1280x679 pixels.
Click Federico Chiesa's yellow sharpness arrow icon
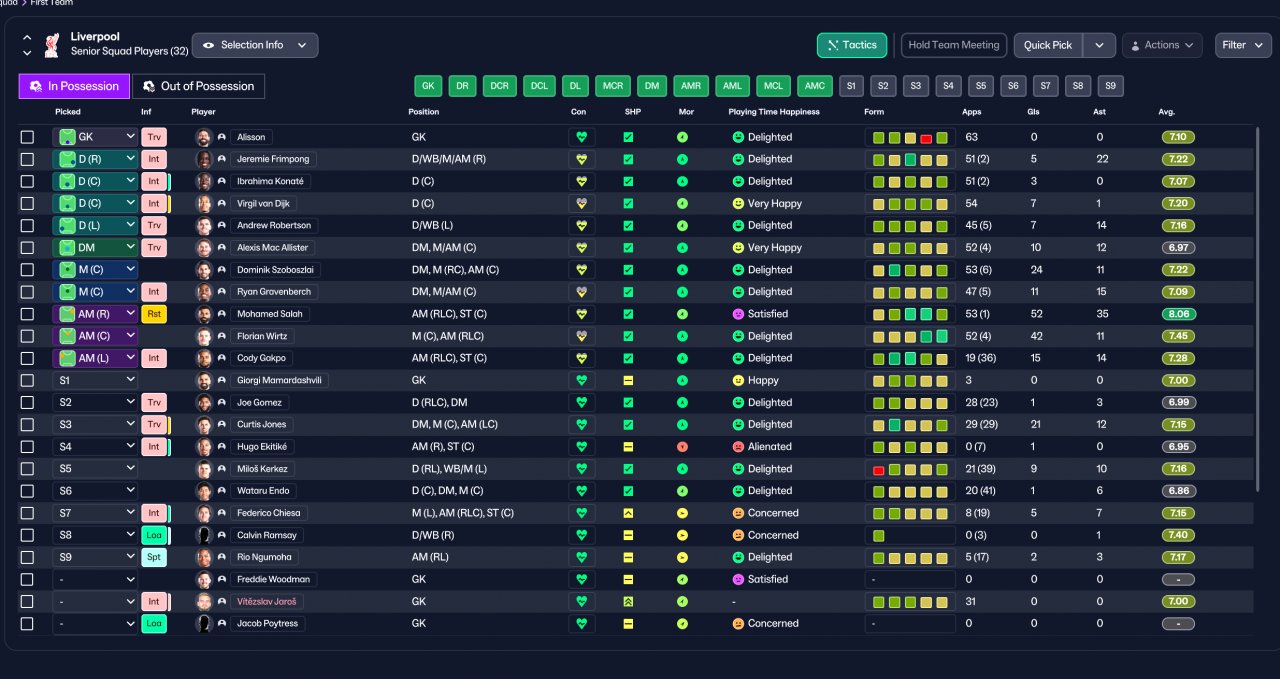(x=629, y=513)
